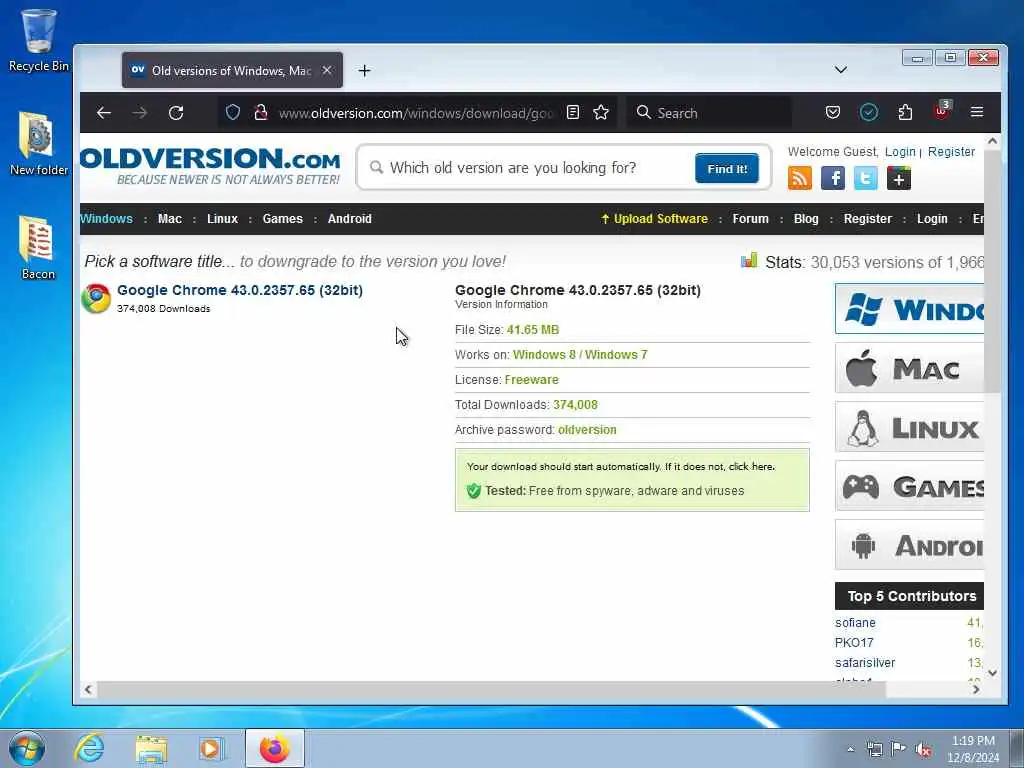Select the Windows category in navigation bar

pos(106,219)
